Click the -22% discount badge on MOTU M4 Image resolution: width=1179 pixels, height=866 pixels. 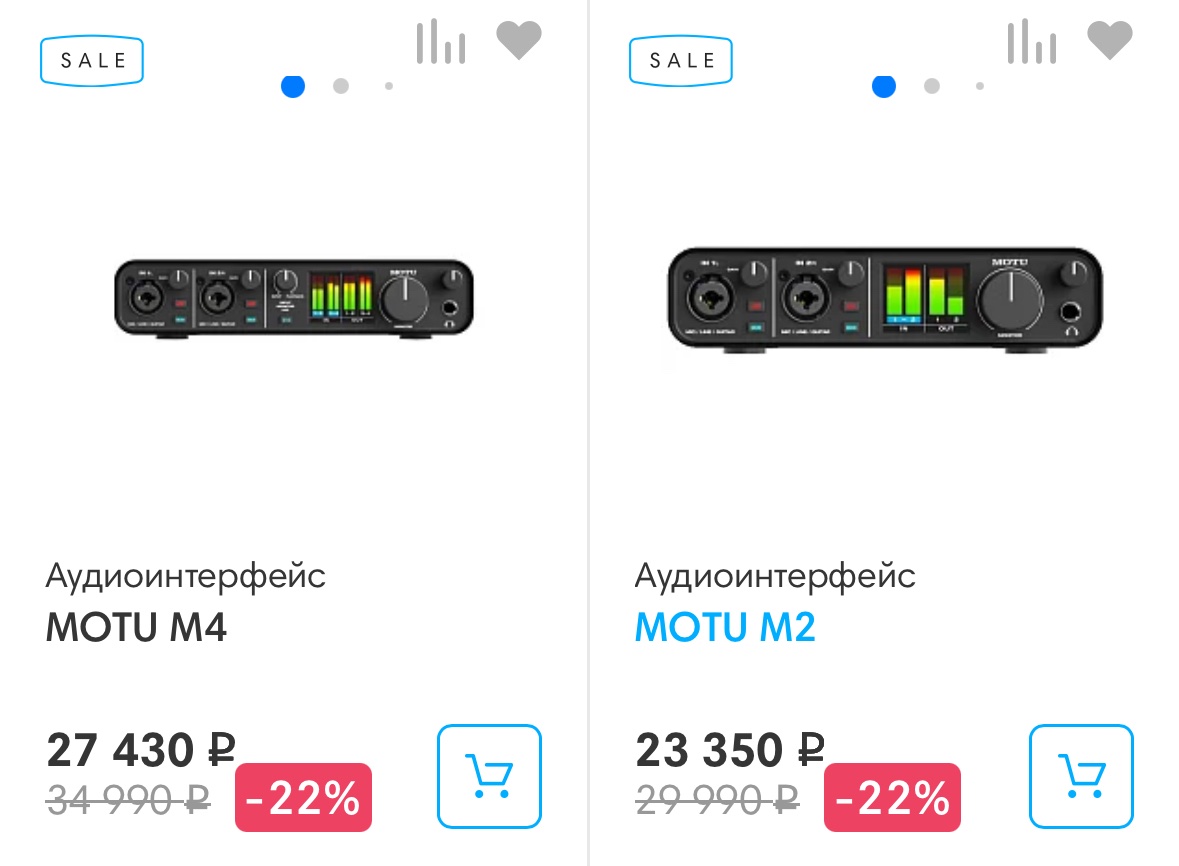pos(303,797)
